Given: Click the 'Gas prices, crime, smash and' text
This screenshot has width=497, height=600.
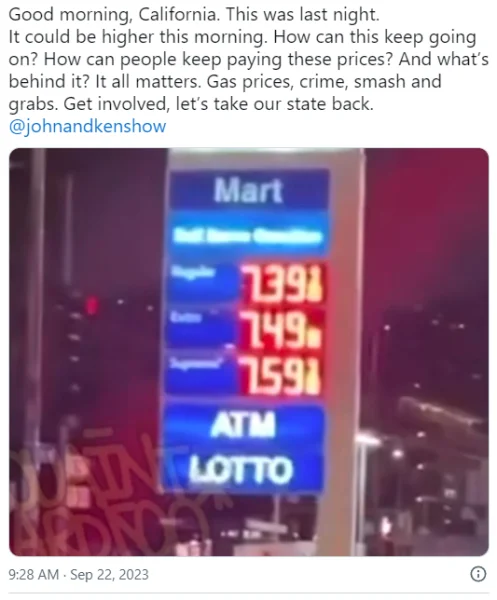Looking at the screenshot, I should click(x=324, y=82).
